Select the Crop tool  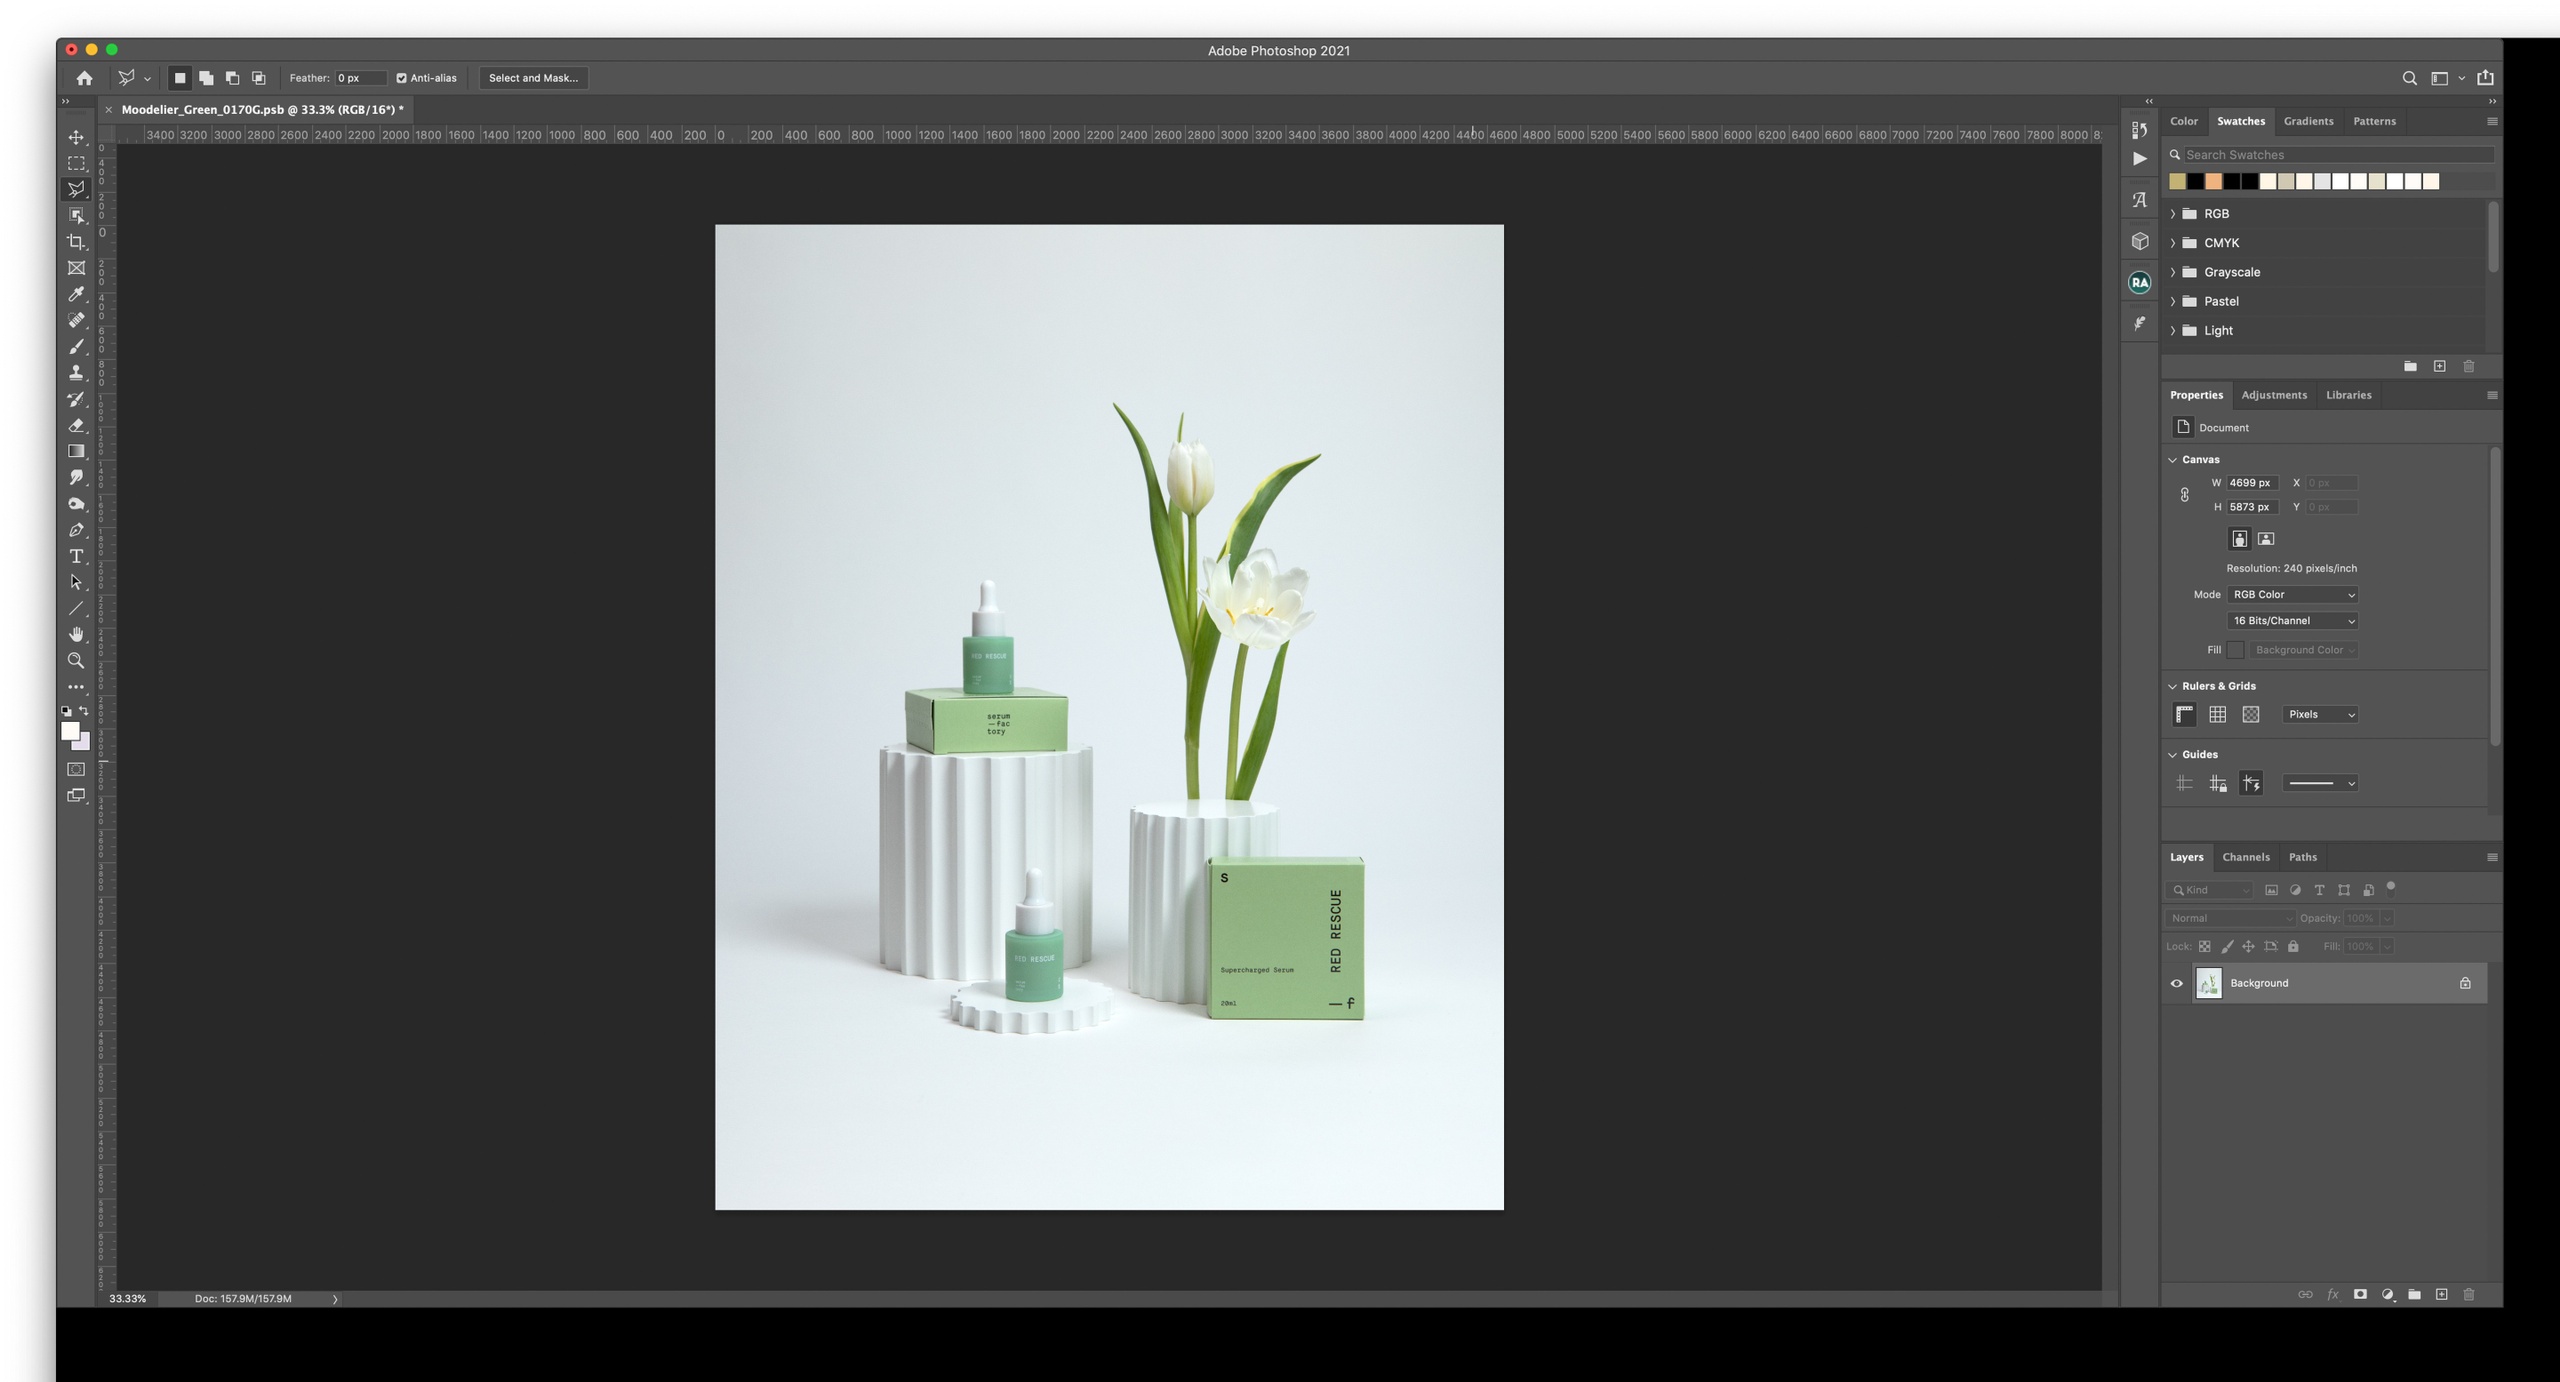[76, 242]
